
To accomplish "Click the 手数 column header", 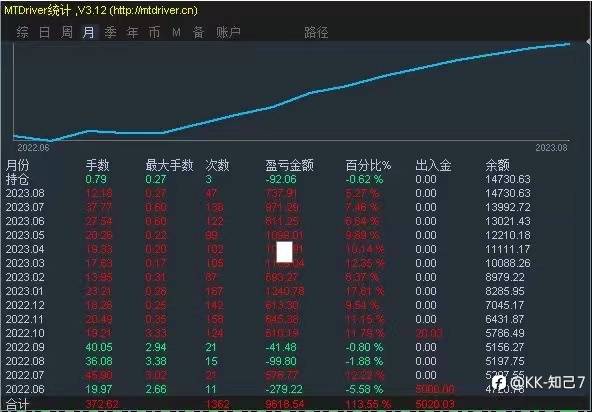I will click(97, 165).
